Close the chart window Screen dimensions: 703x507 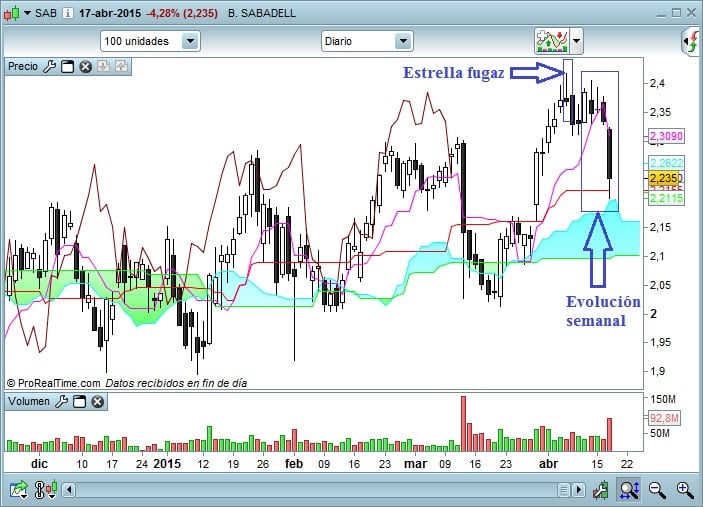[x=691, y=13]
